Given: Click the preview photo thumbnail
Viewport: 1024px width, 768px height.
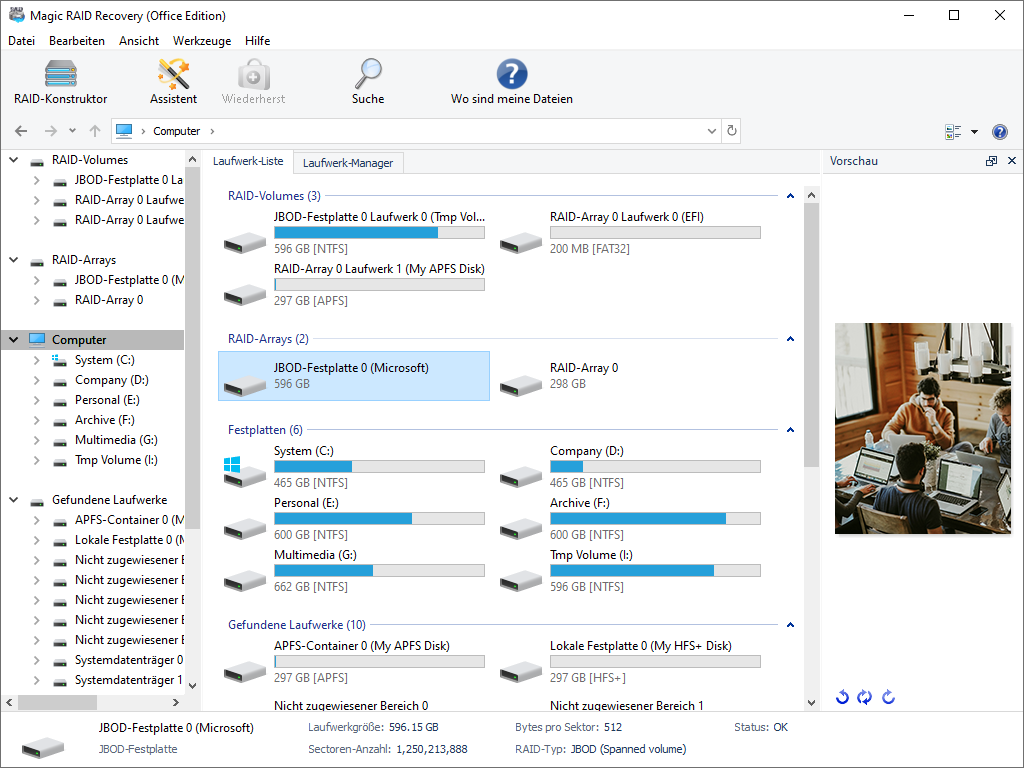Looking at the screenshot, I should point(923,428).
